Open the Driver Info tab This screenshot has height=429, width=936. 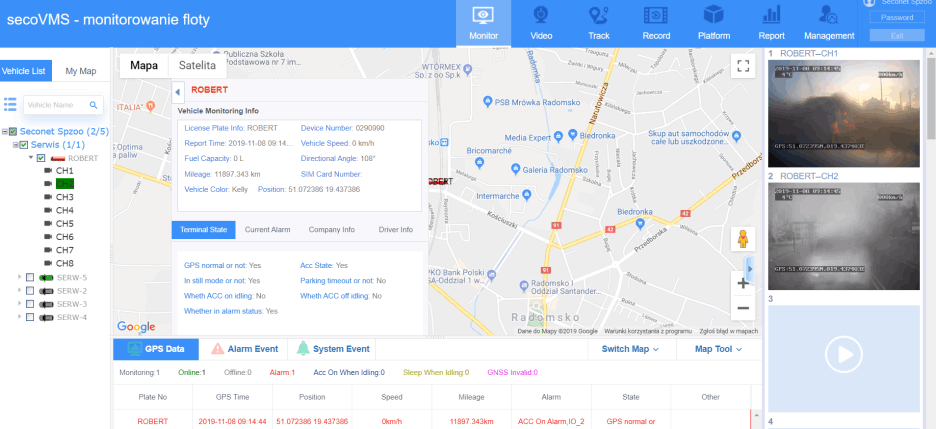tap(395, 230)
